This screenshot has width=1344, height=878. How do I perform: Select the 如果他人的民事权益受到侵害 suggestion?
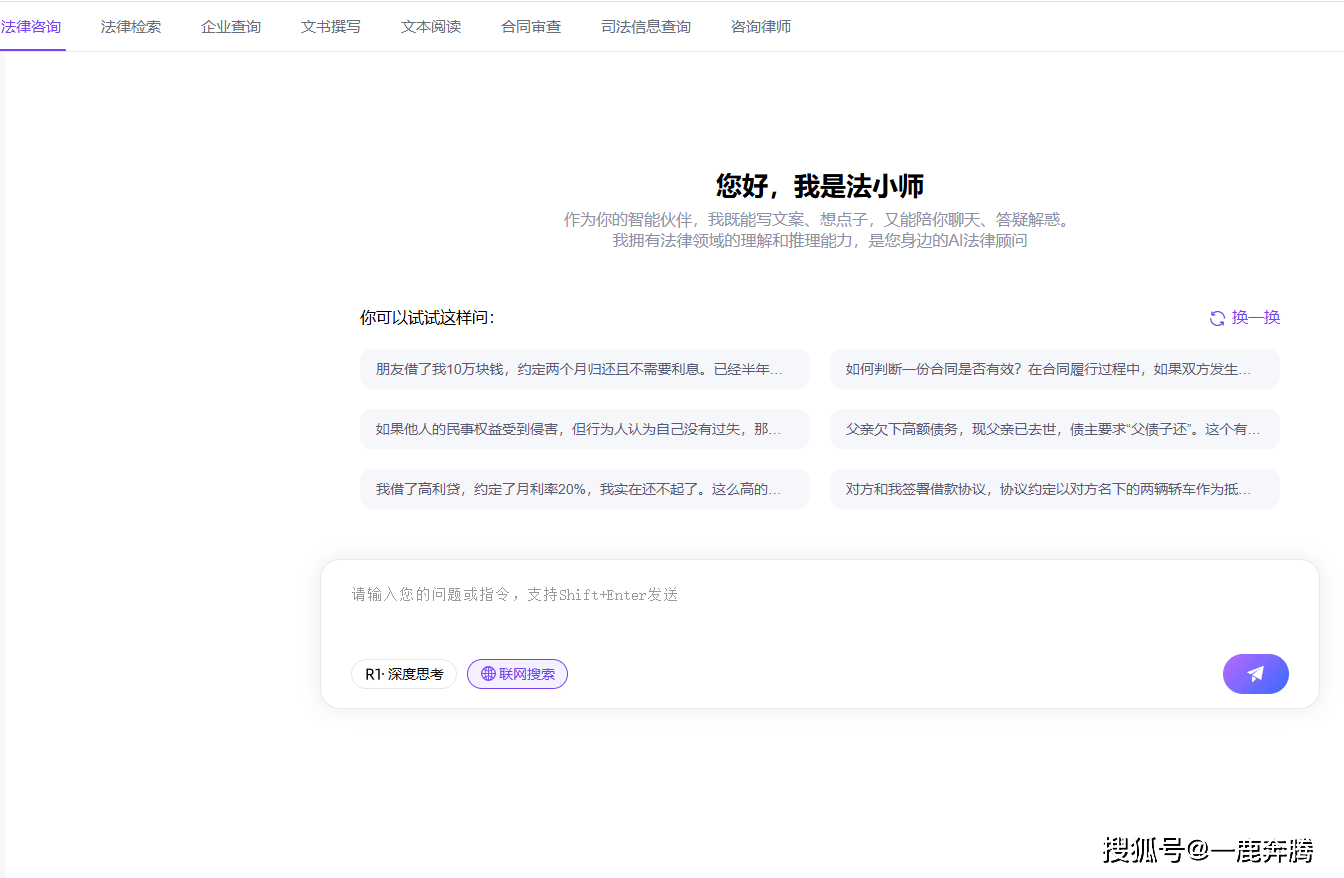click(x=584, y=429)
